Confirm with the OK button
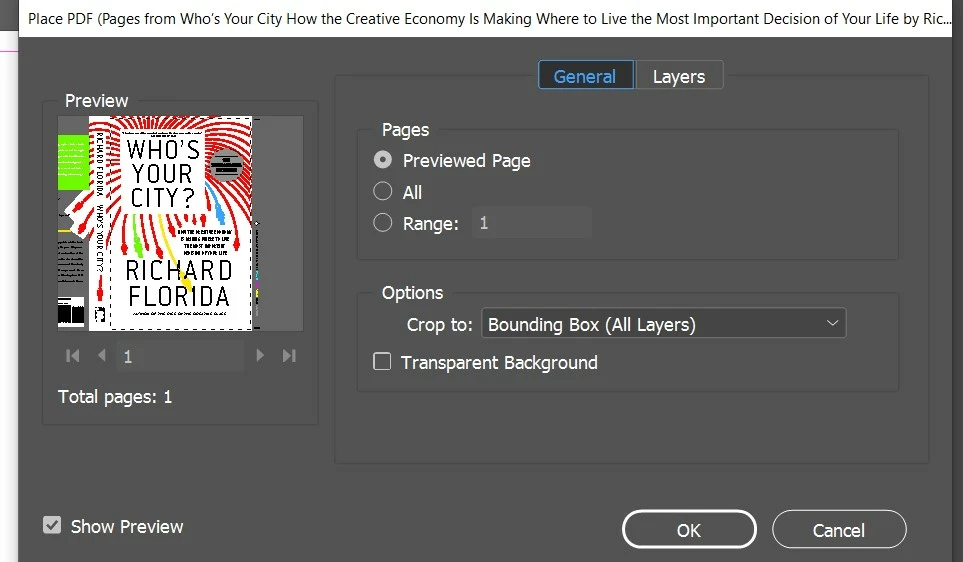The height and width of the screenshot is (562, 963). click(689, 529)
